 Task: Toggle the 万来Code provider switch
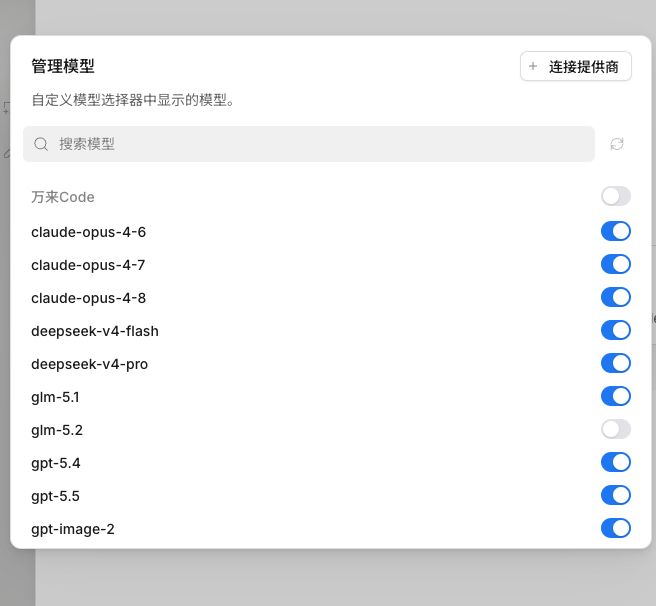tap(616, 196)
